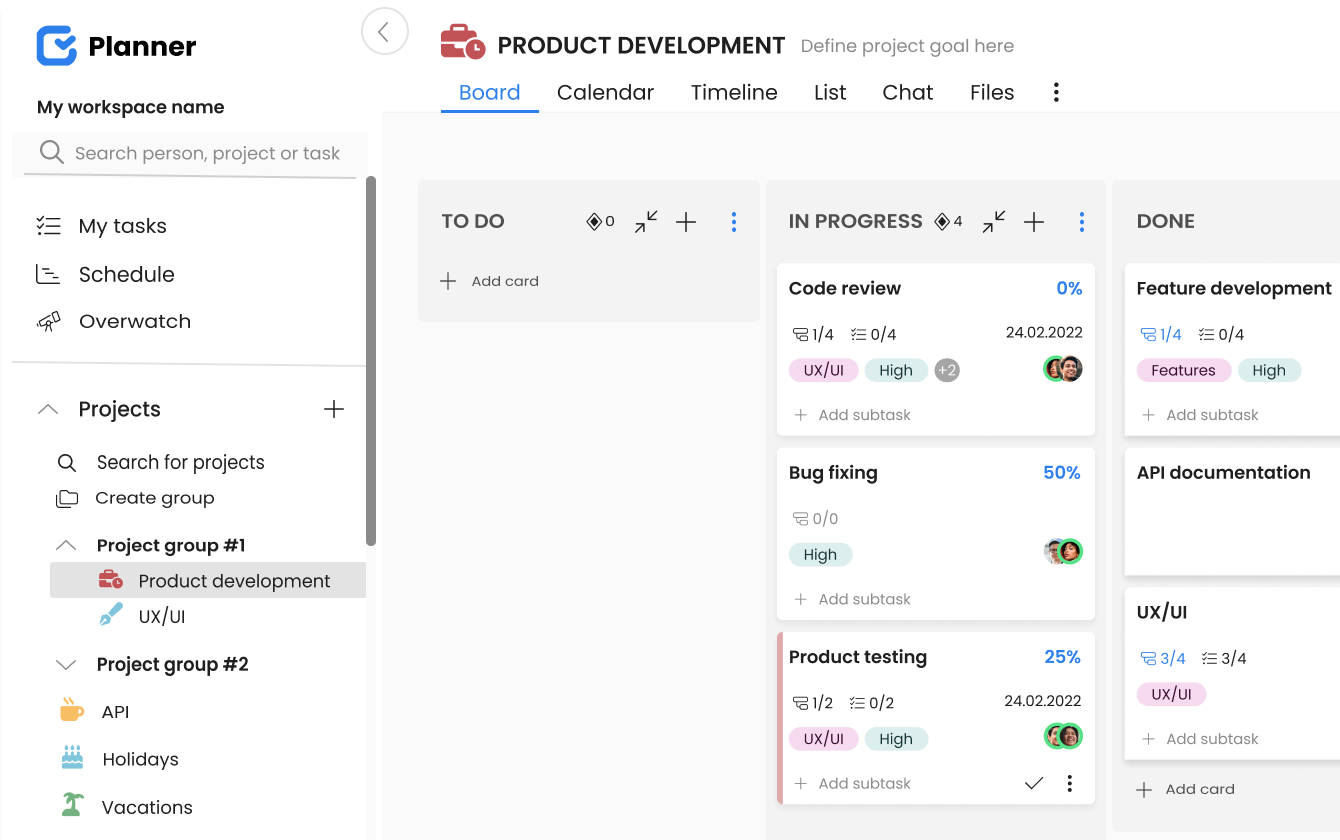Add subtask to Product testing card
1340x840 pixels.
[853, 784]
